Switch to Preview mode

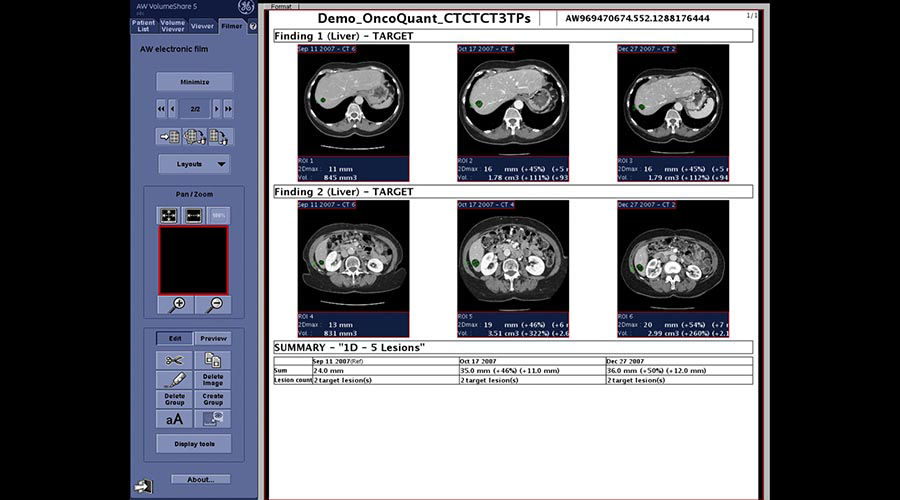(213, 339)
